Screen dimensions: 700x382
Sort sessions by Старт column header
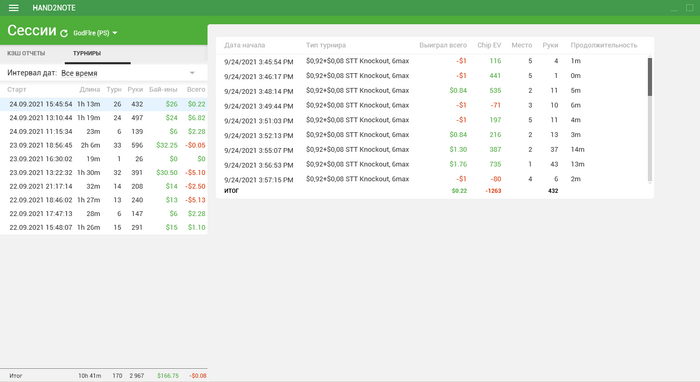(x=17, y=89)
